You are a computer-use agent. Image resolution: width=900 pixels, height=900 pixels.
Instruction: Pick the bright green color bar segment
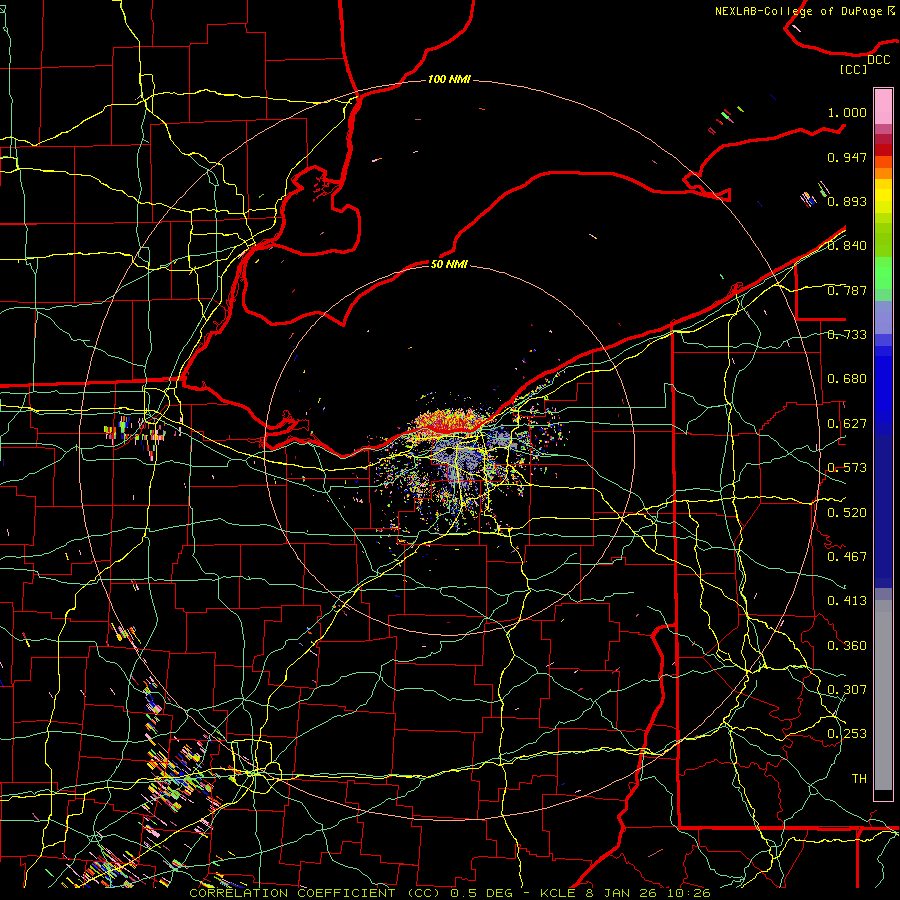tap(883, 273)
